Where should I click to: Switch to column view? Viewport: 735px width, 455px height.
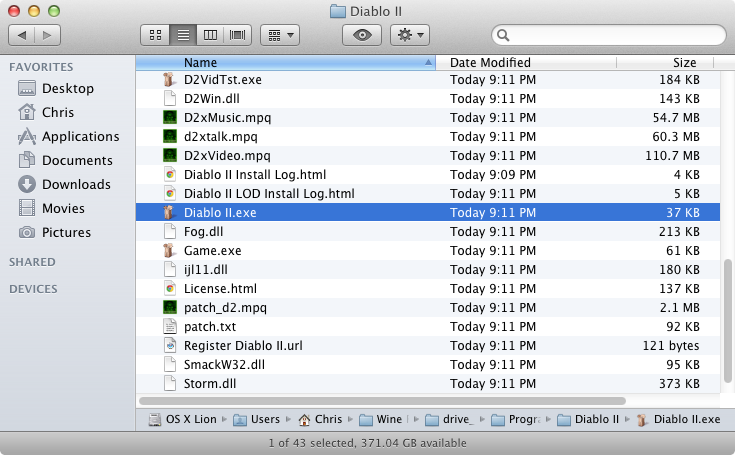pyautogui.click(x=210, y=35)
